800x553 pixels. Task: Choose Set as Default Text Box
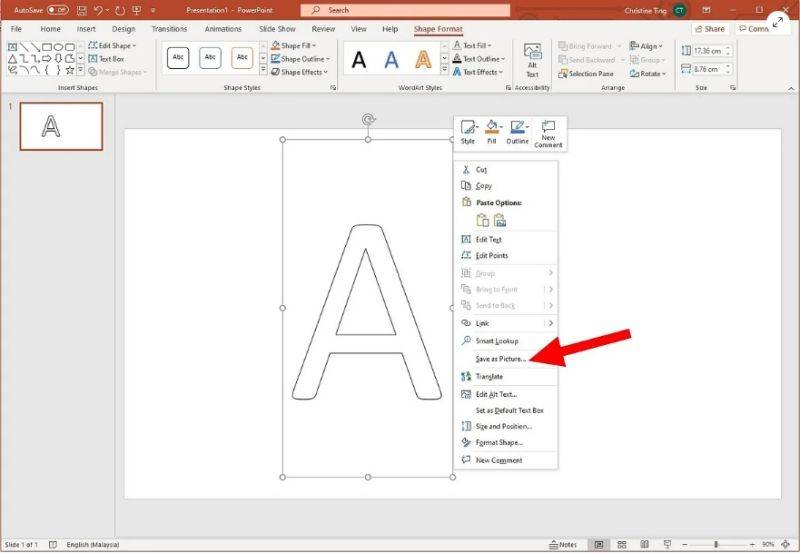[x=506, y=410]
